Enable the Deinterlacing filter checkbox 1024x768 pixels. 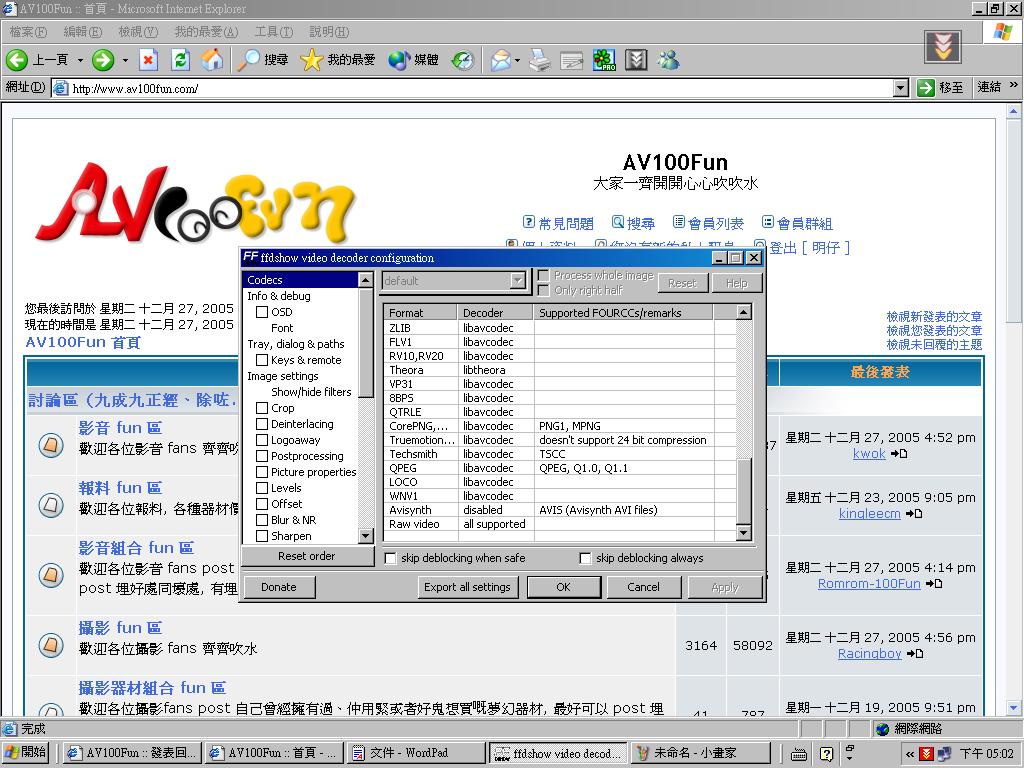pos(262,424)
